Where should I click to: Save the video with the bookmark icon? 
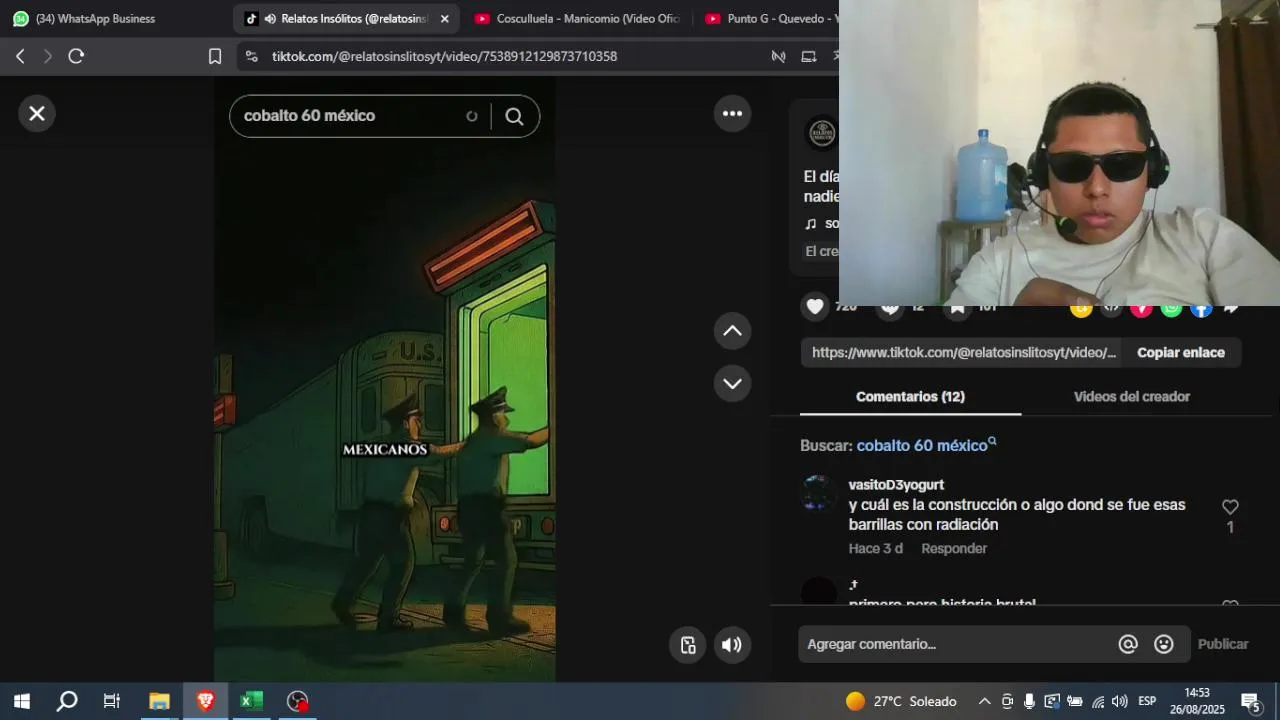point(957,307)
